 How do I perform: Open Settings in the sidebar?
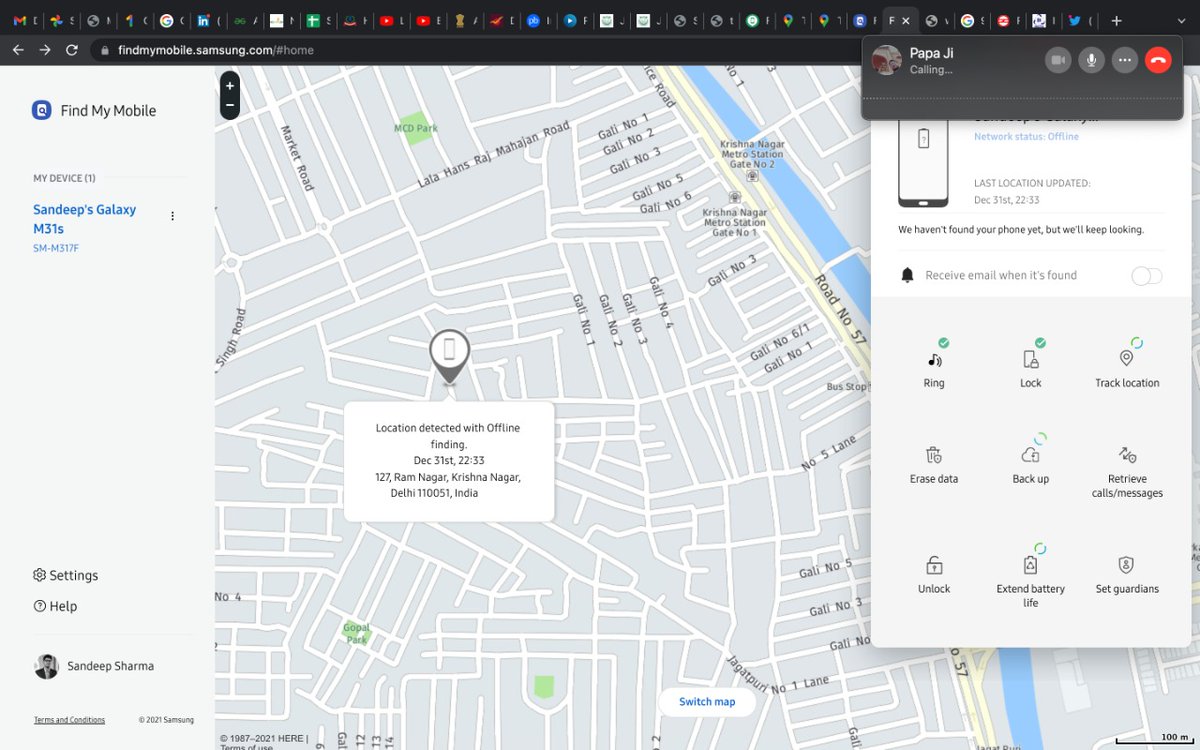pyautogui.click(x=66, y=575)
